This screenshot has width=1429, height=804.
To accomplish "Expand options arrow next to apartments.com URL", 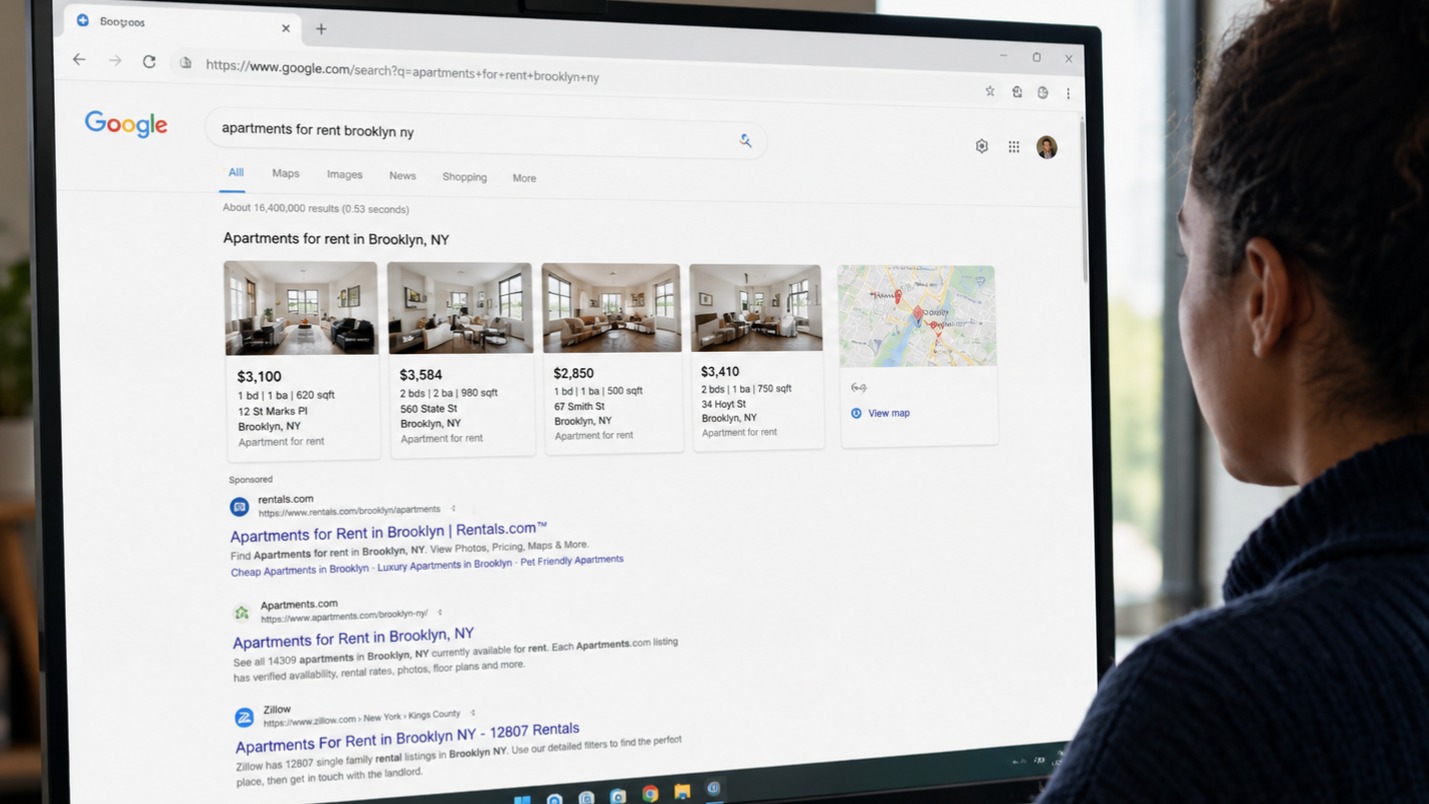I will click(x=440, y=612).
